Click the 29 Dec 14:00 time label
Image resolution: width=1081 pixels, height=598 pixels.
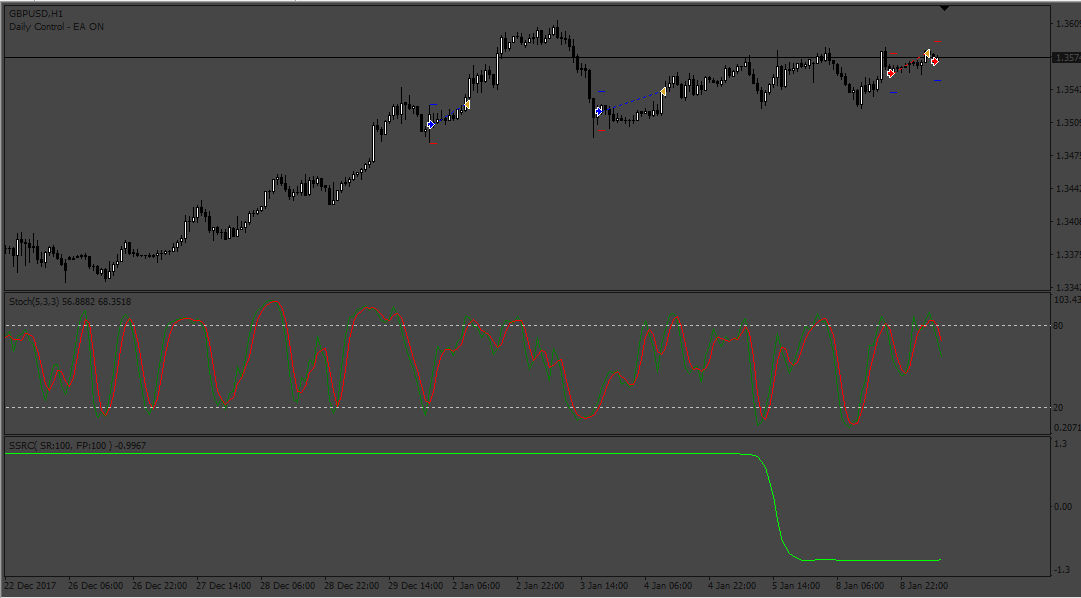416,586
